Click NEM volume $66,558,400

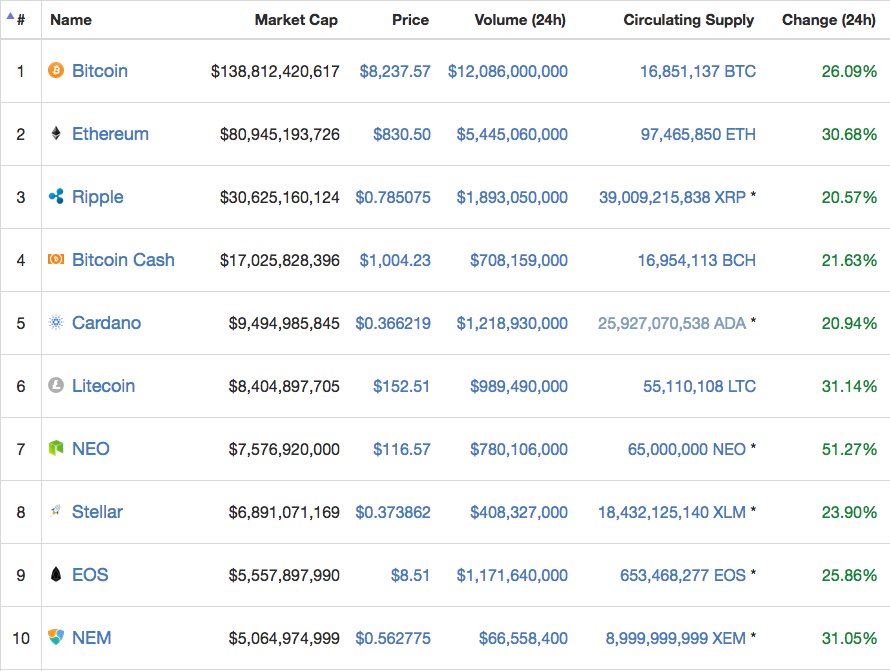click(523, 639)
